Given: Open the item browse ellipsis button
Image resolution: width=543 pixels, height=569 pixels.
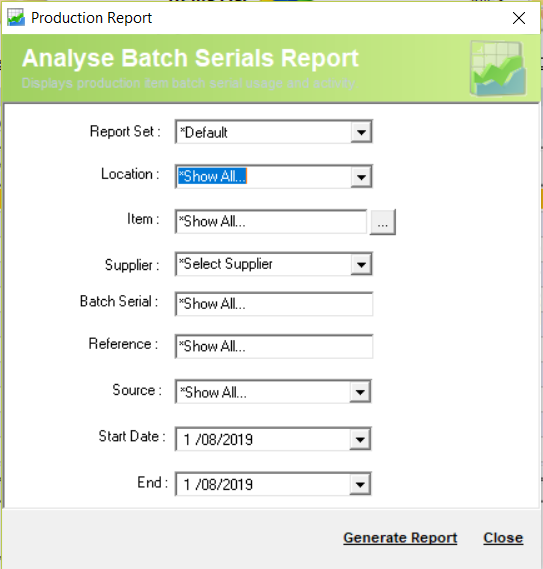Looking at the screenshot, I should tap(383, 222).
